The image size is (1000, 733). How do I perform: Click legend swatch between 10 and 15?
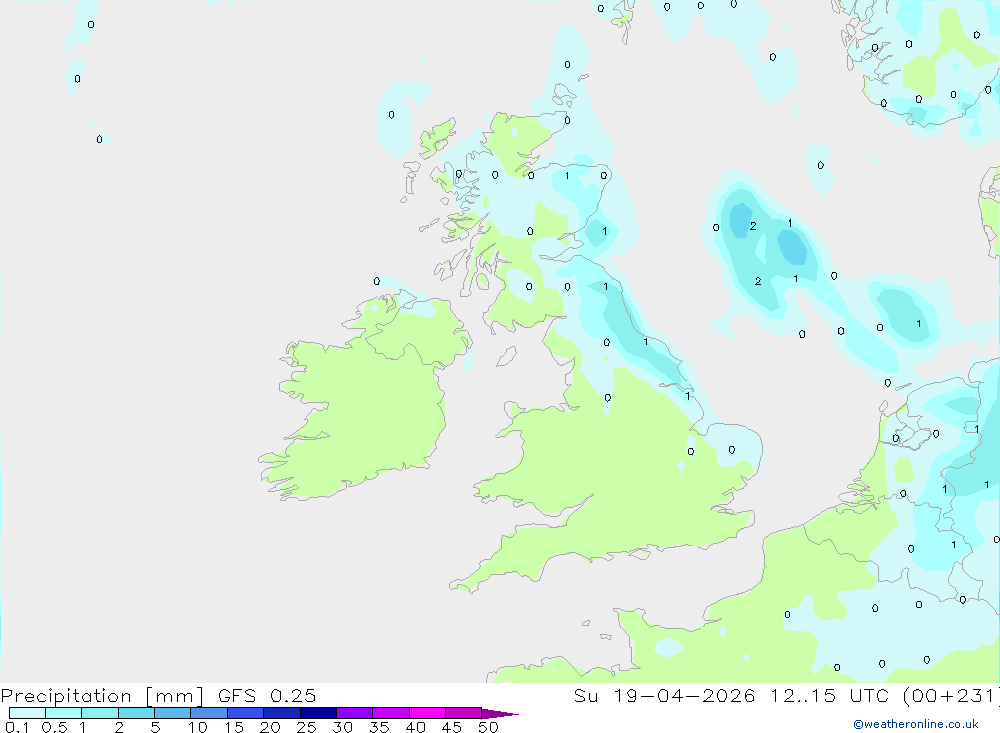click(x=209, y=713)
